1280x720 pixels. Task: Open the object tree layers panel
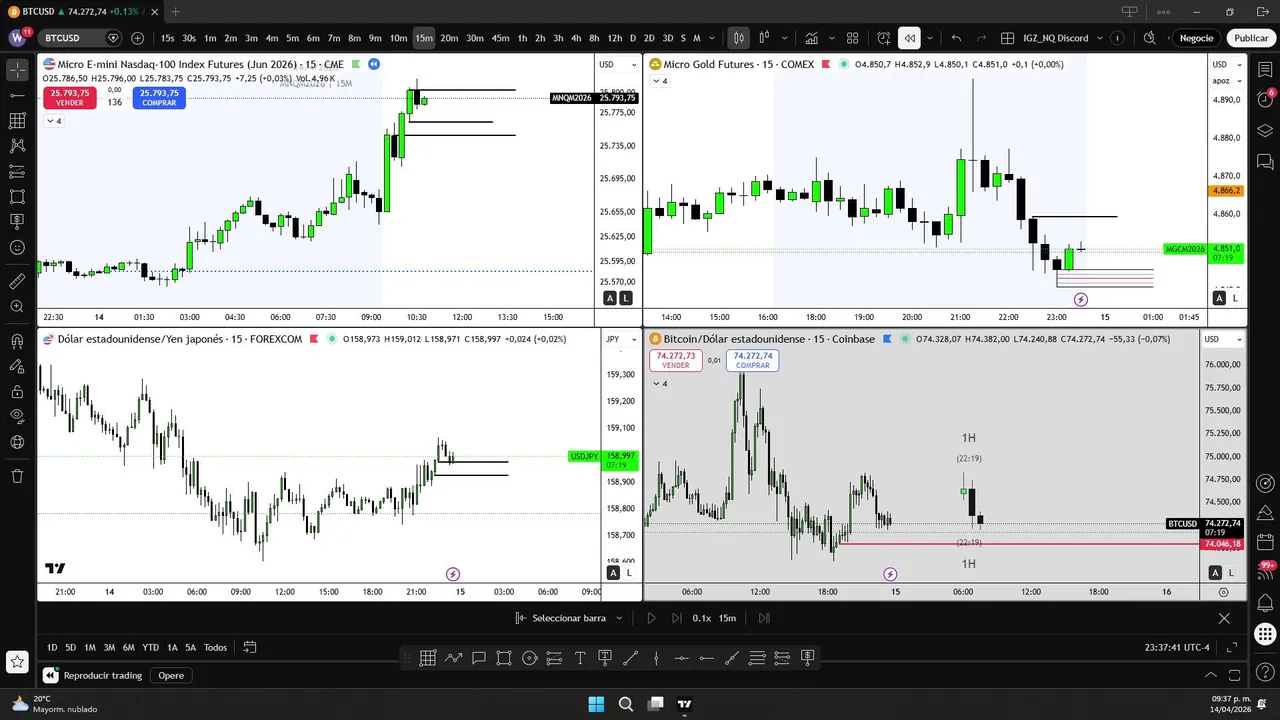[1265, 130]
